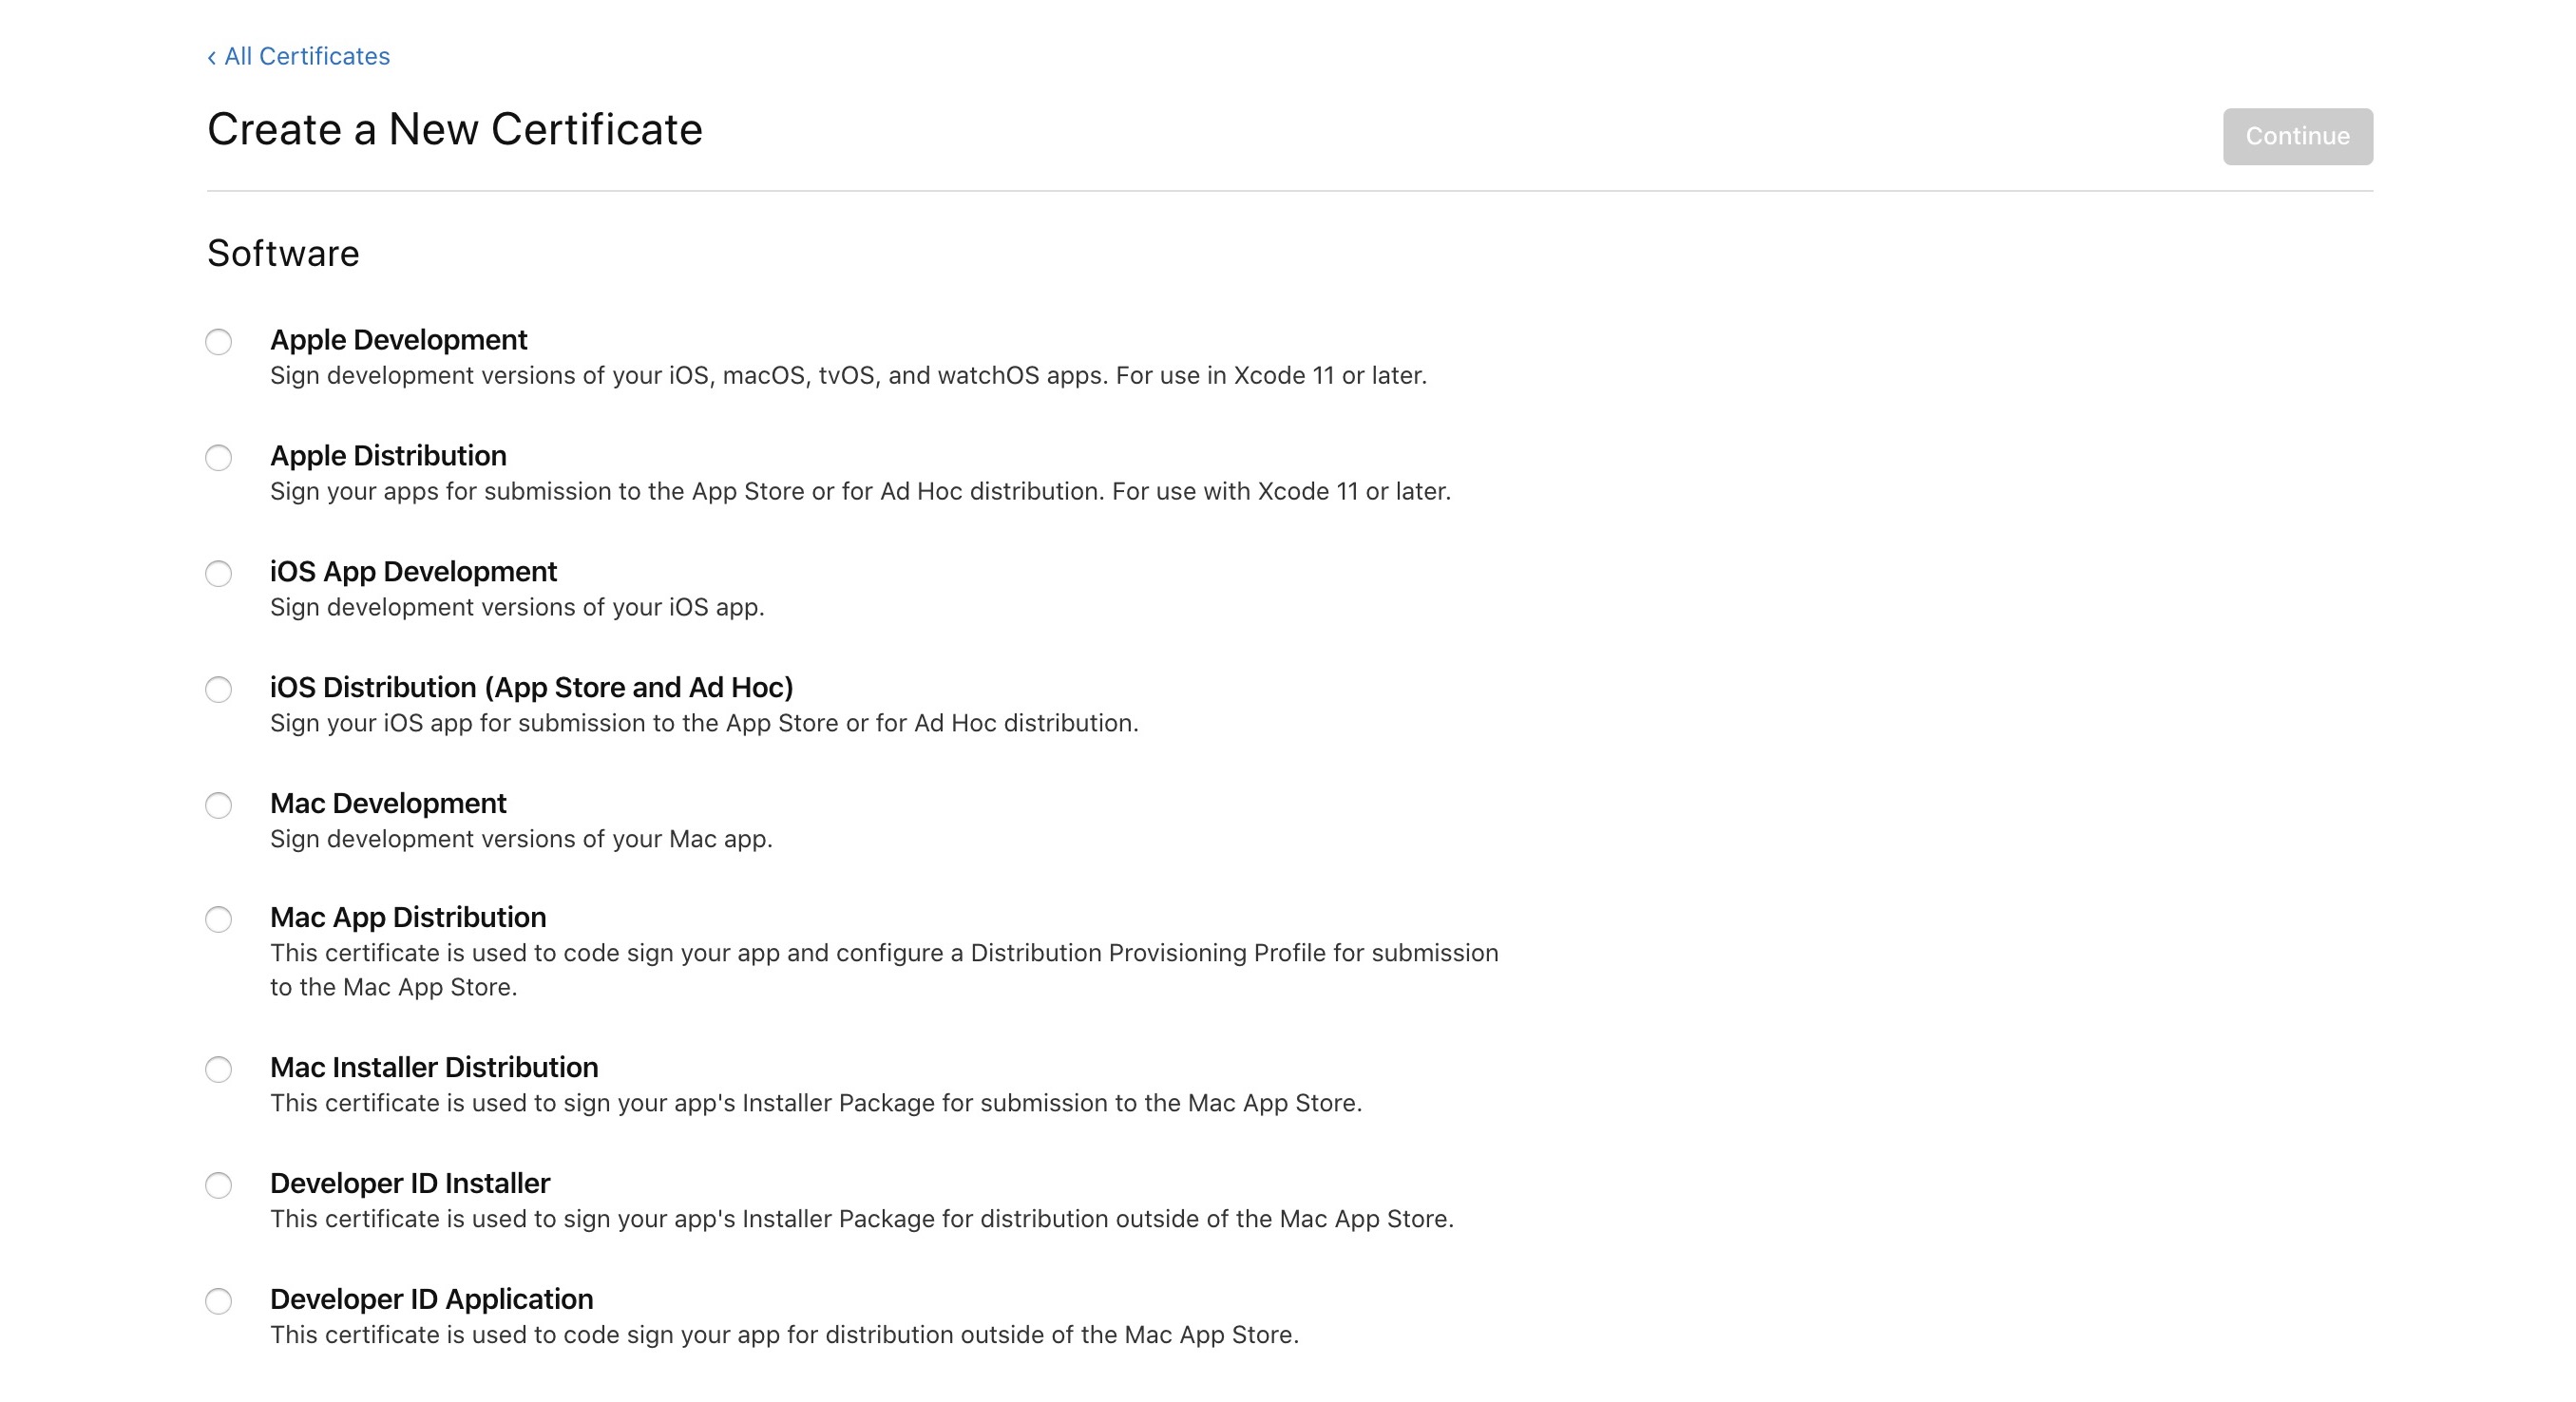
Task: Click the Apple Distribution heading text
Action: click(388, 455)
